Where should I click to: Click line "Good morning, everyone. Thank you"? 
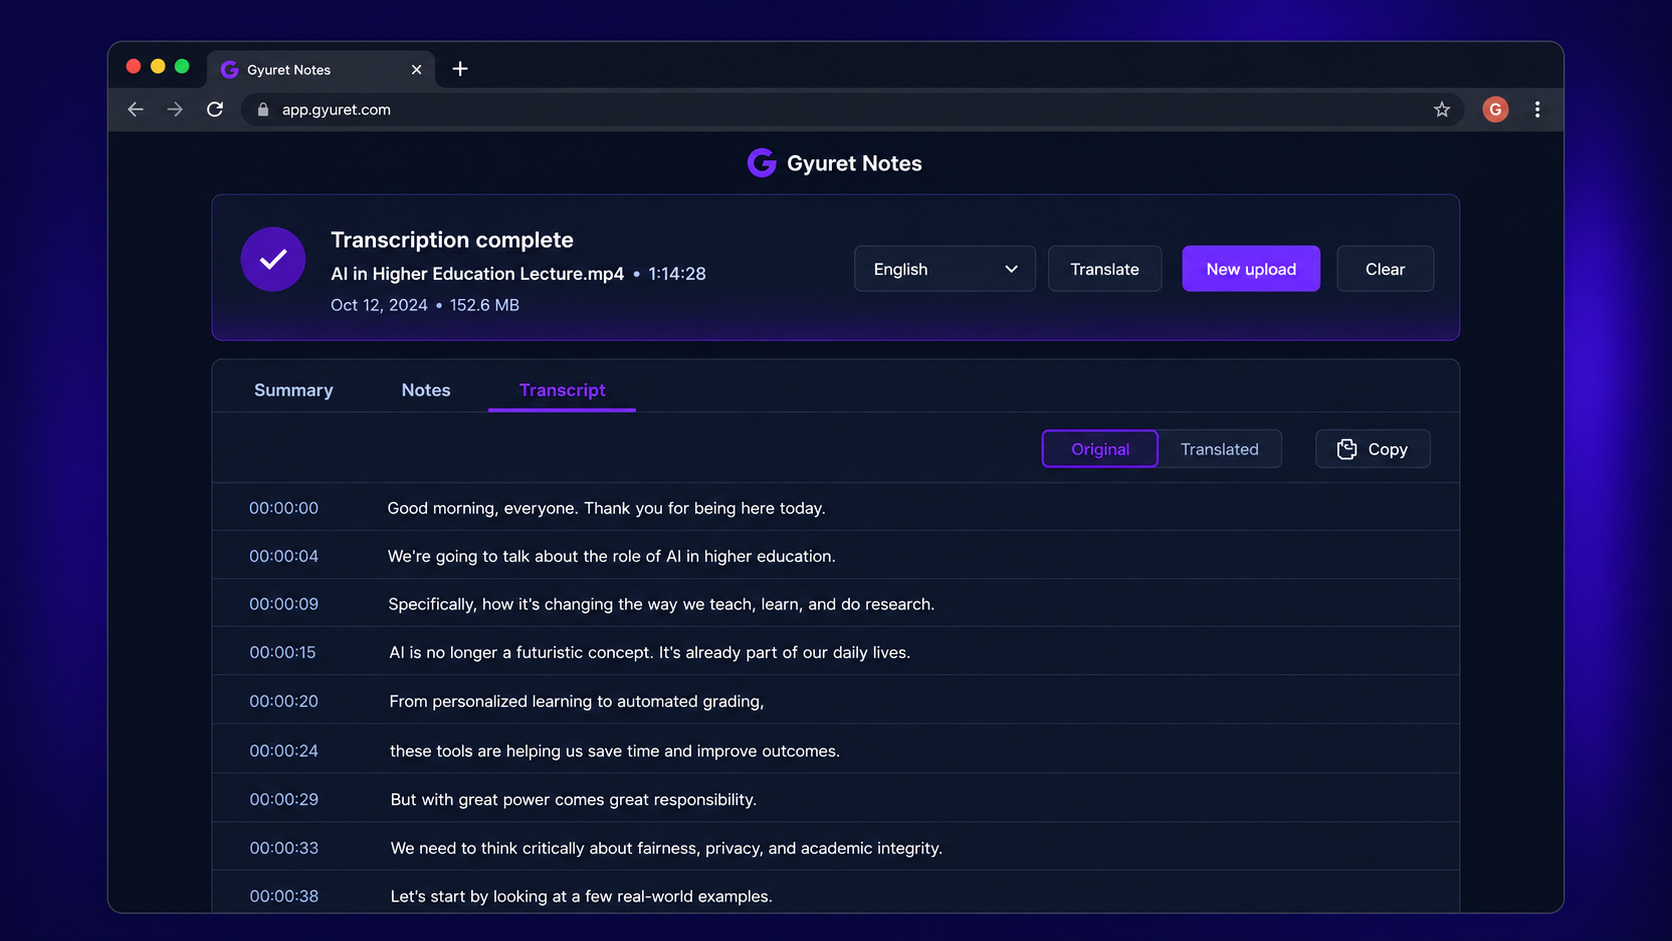[606, 508]
